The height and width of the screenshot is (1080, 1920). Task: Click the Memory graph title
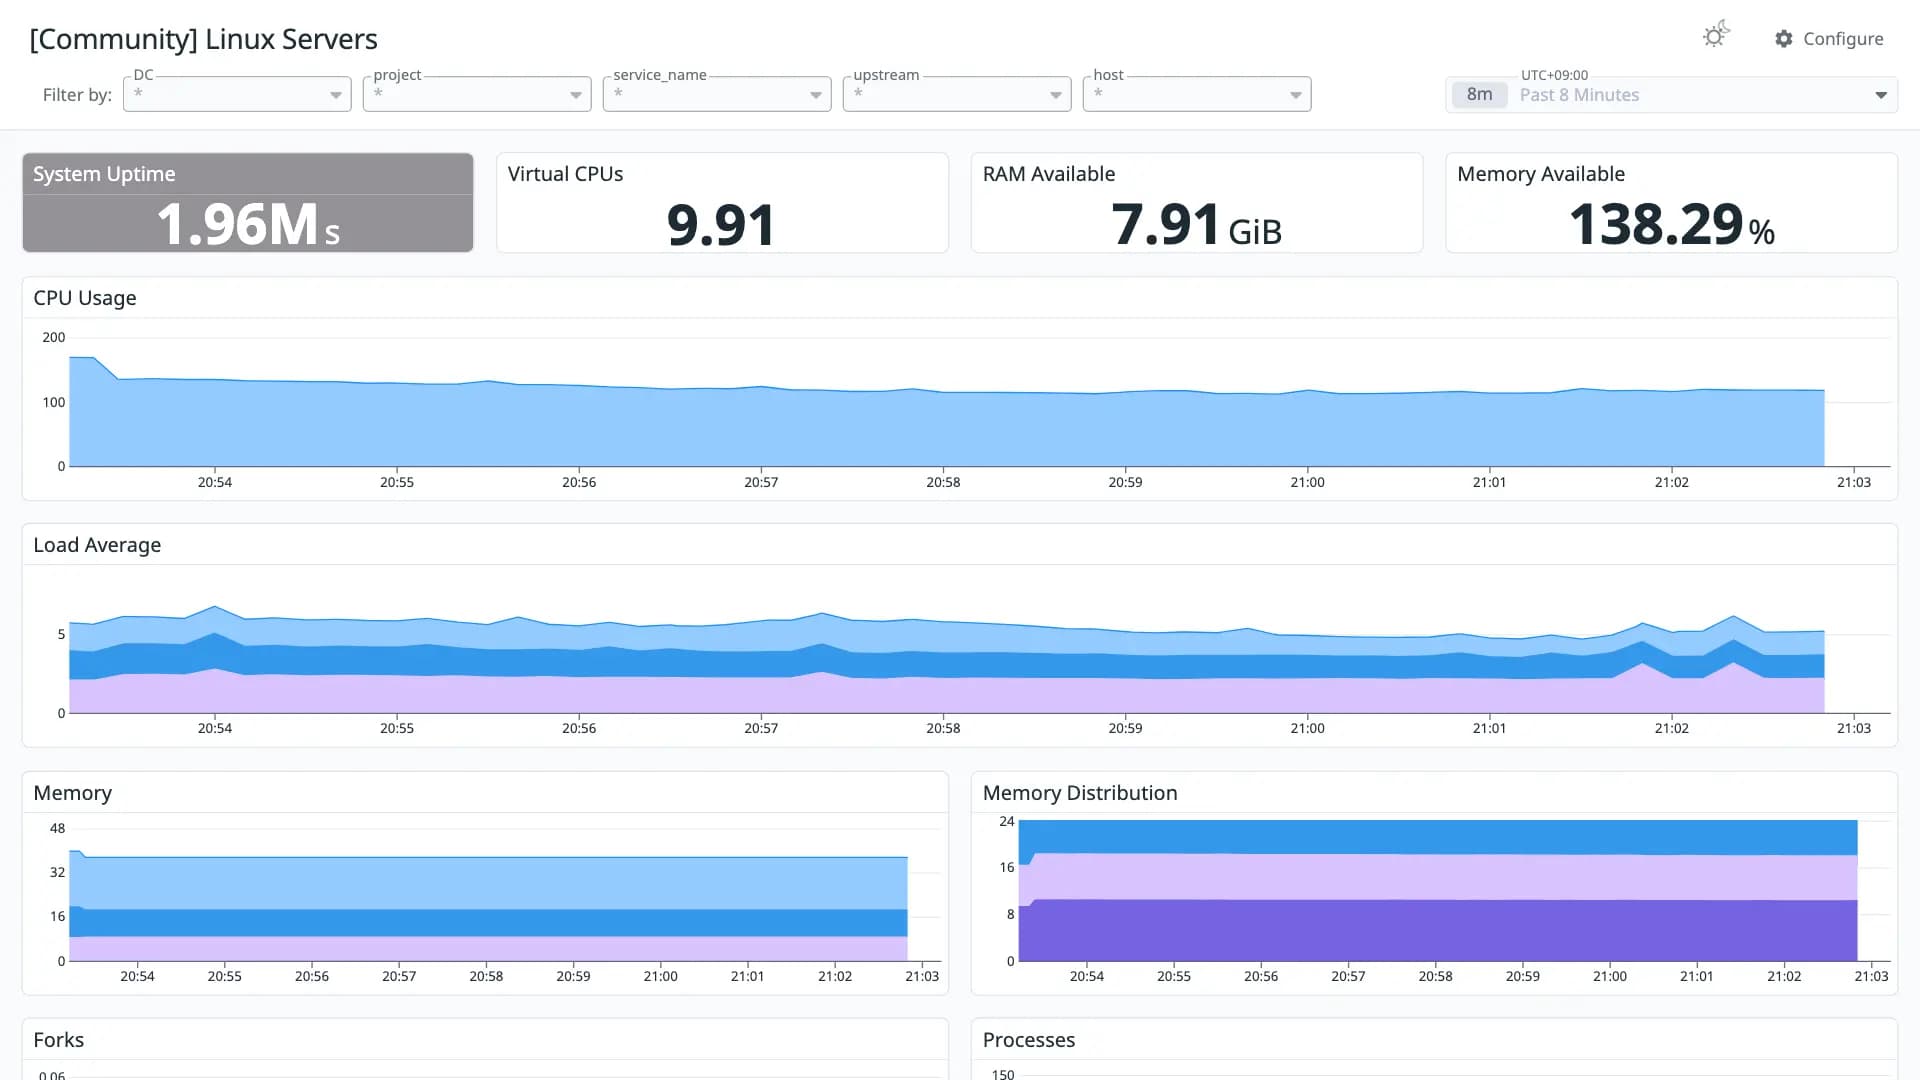coord(73,793)
